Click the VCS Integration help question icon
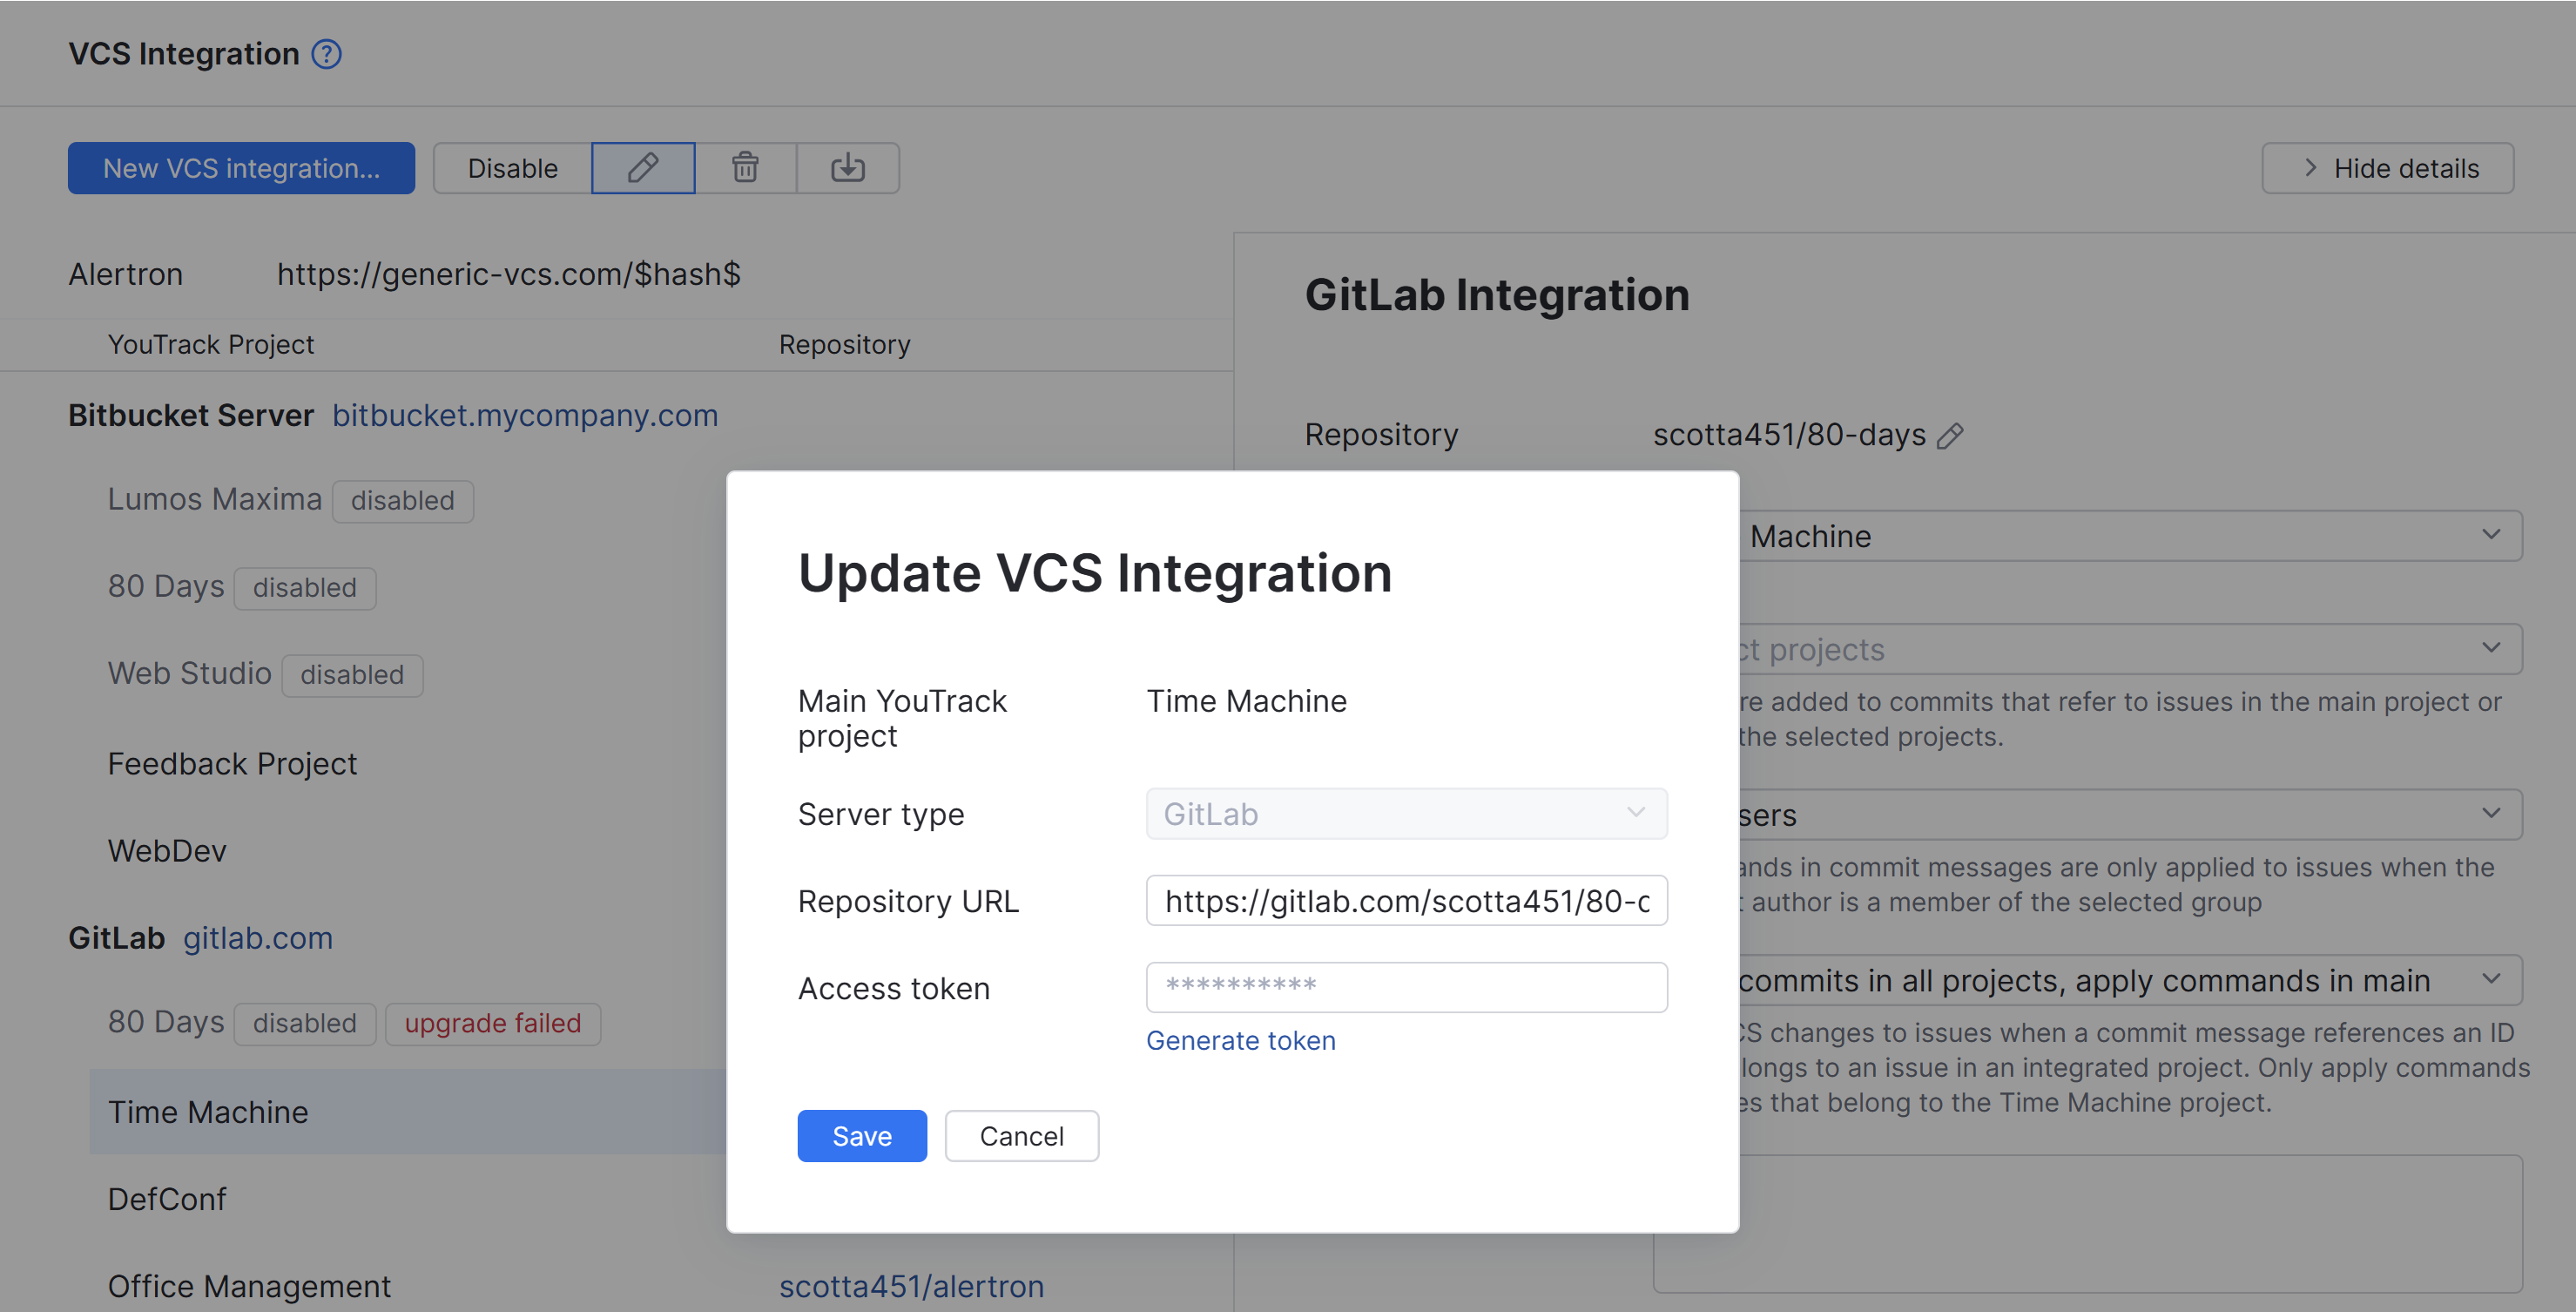The height and width of the screenshot is (1312, 2576). (x=326, y=54)
